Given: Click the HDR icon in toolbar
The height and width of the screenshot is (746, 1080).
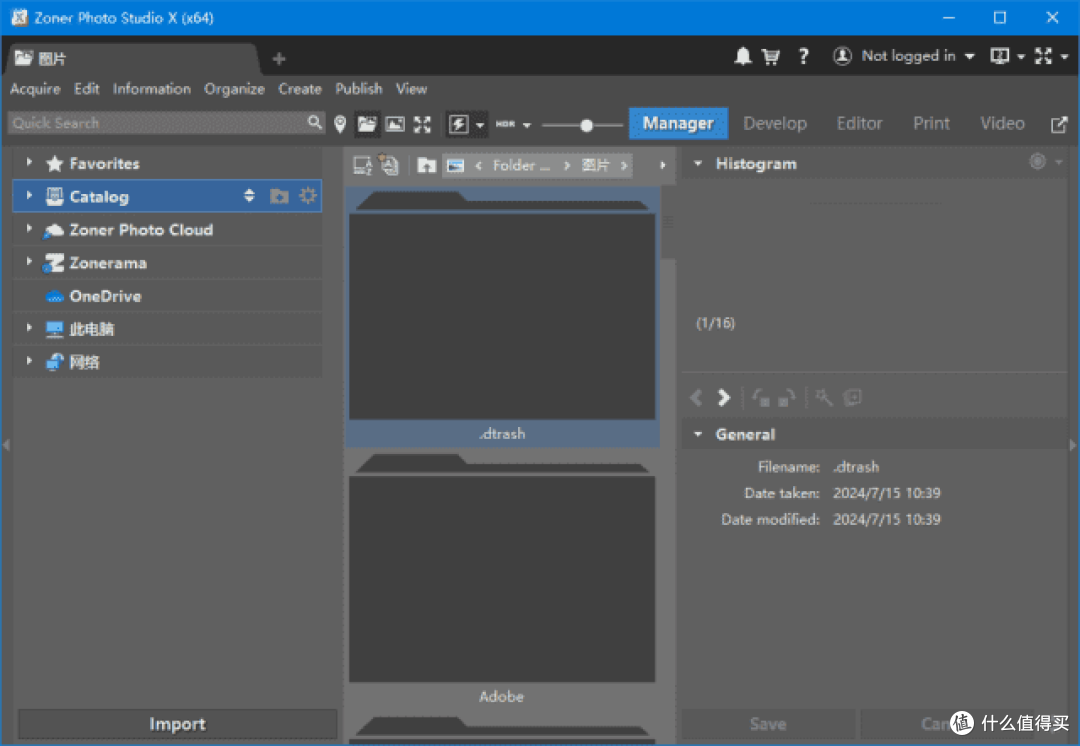Looking at the screenshot, I should pyautogui.click(x=506, y=124).
